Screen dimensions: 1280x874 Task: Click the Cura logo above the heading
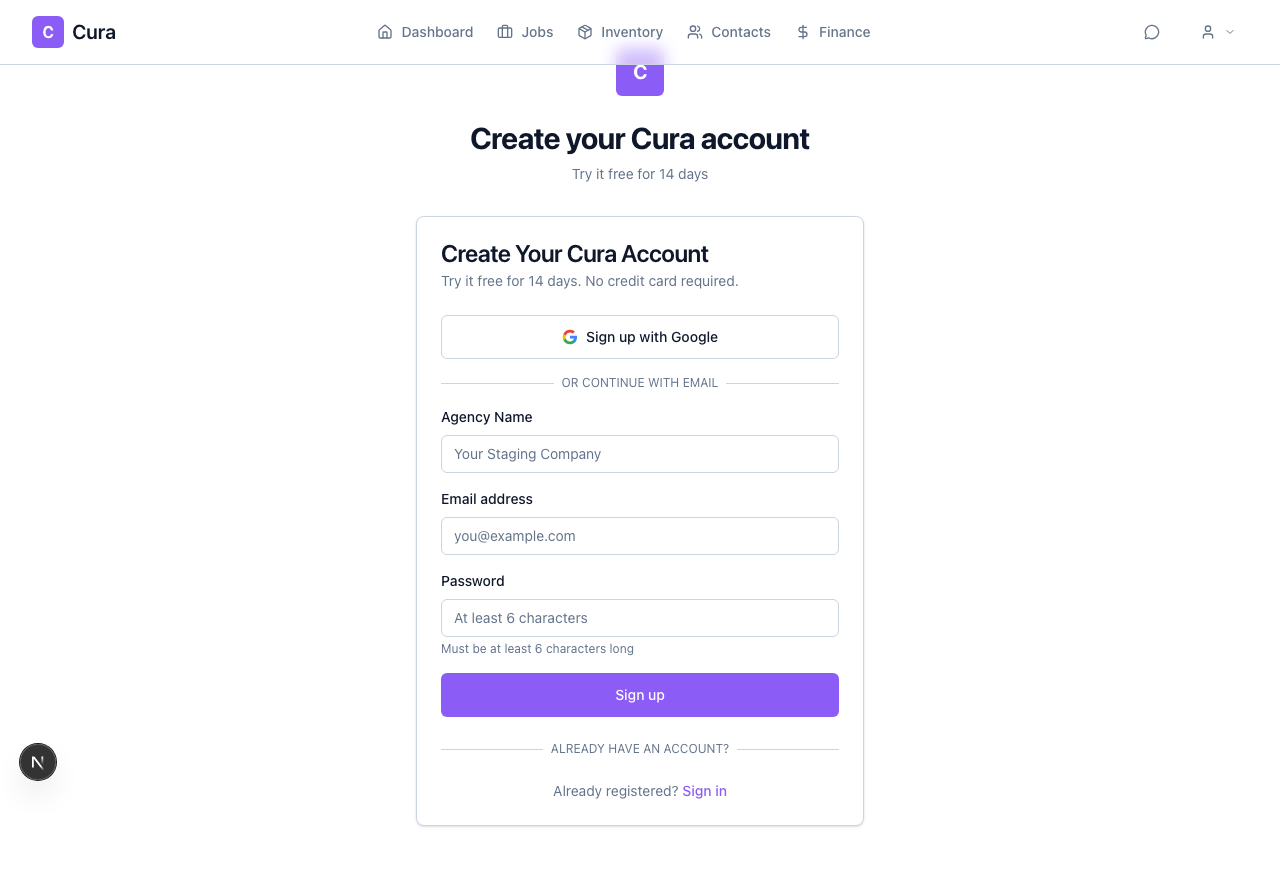click(x=639, y=74)
